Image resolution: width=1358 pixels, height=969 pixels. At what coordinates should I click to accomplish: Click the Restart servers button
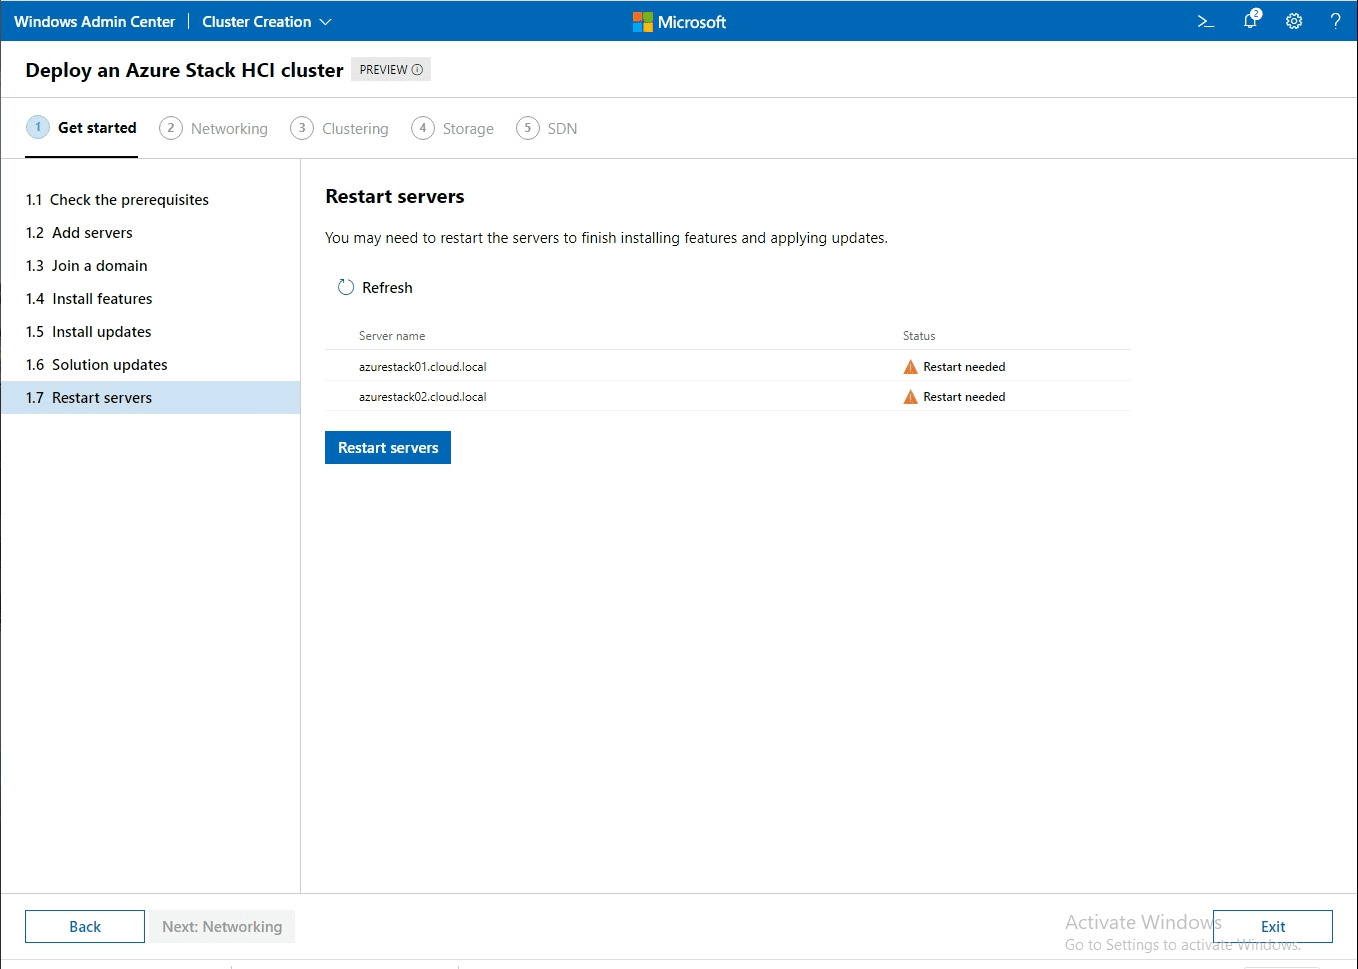tap(387, 447)
